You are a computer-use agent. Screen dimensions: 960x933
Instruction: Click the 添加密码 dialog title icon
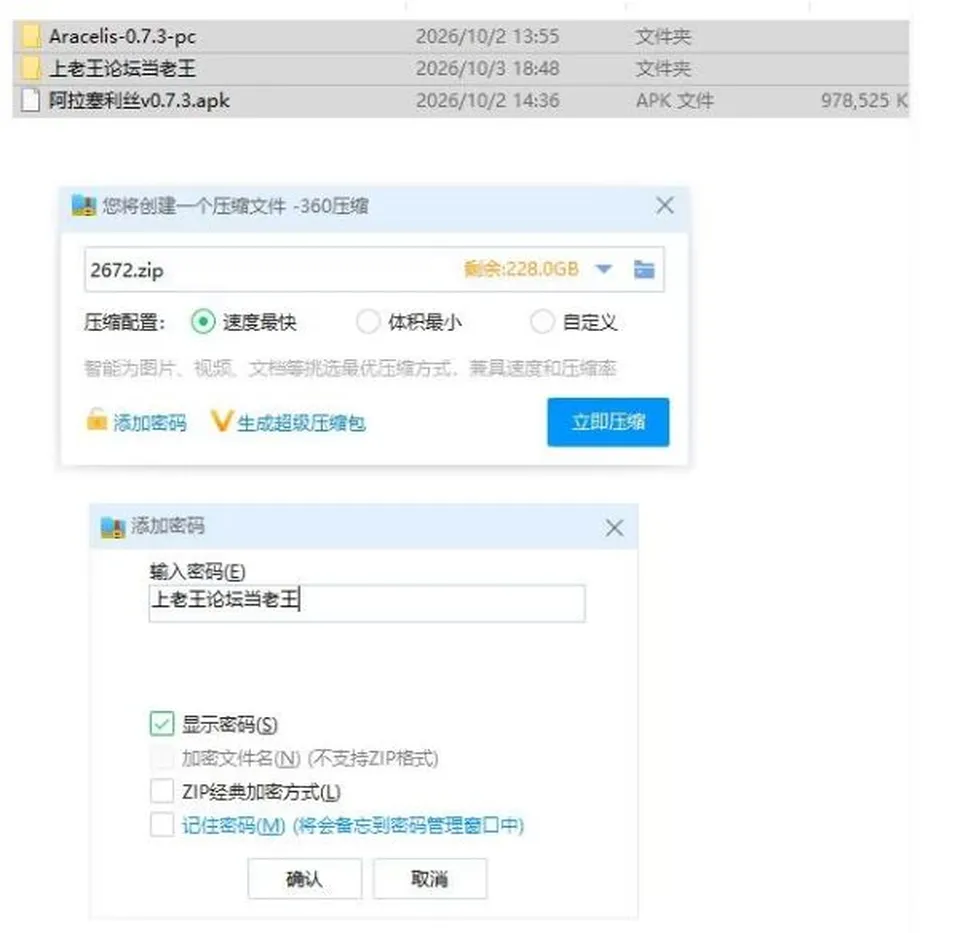113,527
